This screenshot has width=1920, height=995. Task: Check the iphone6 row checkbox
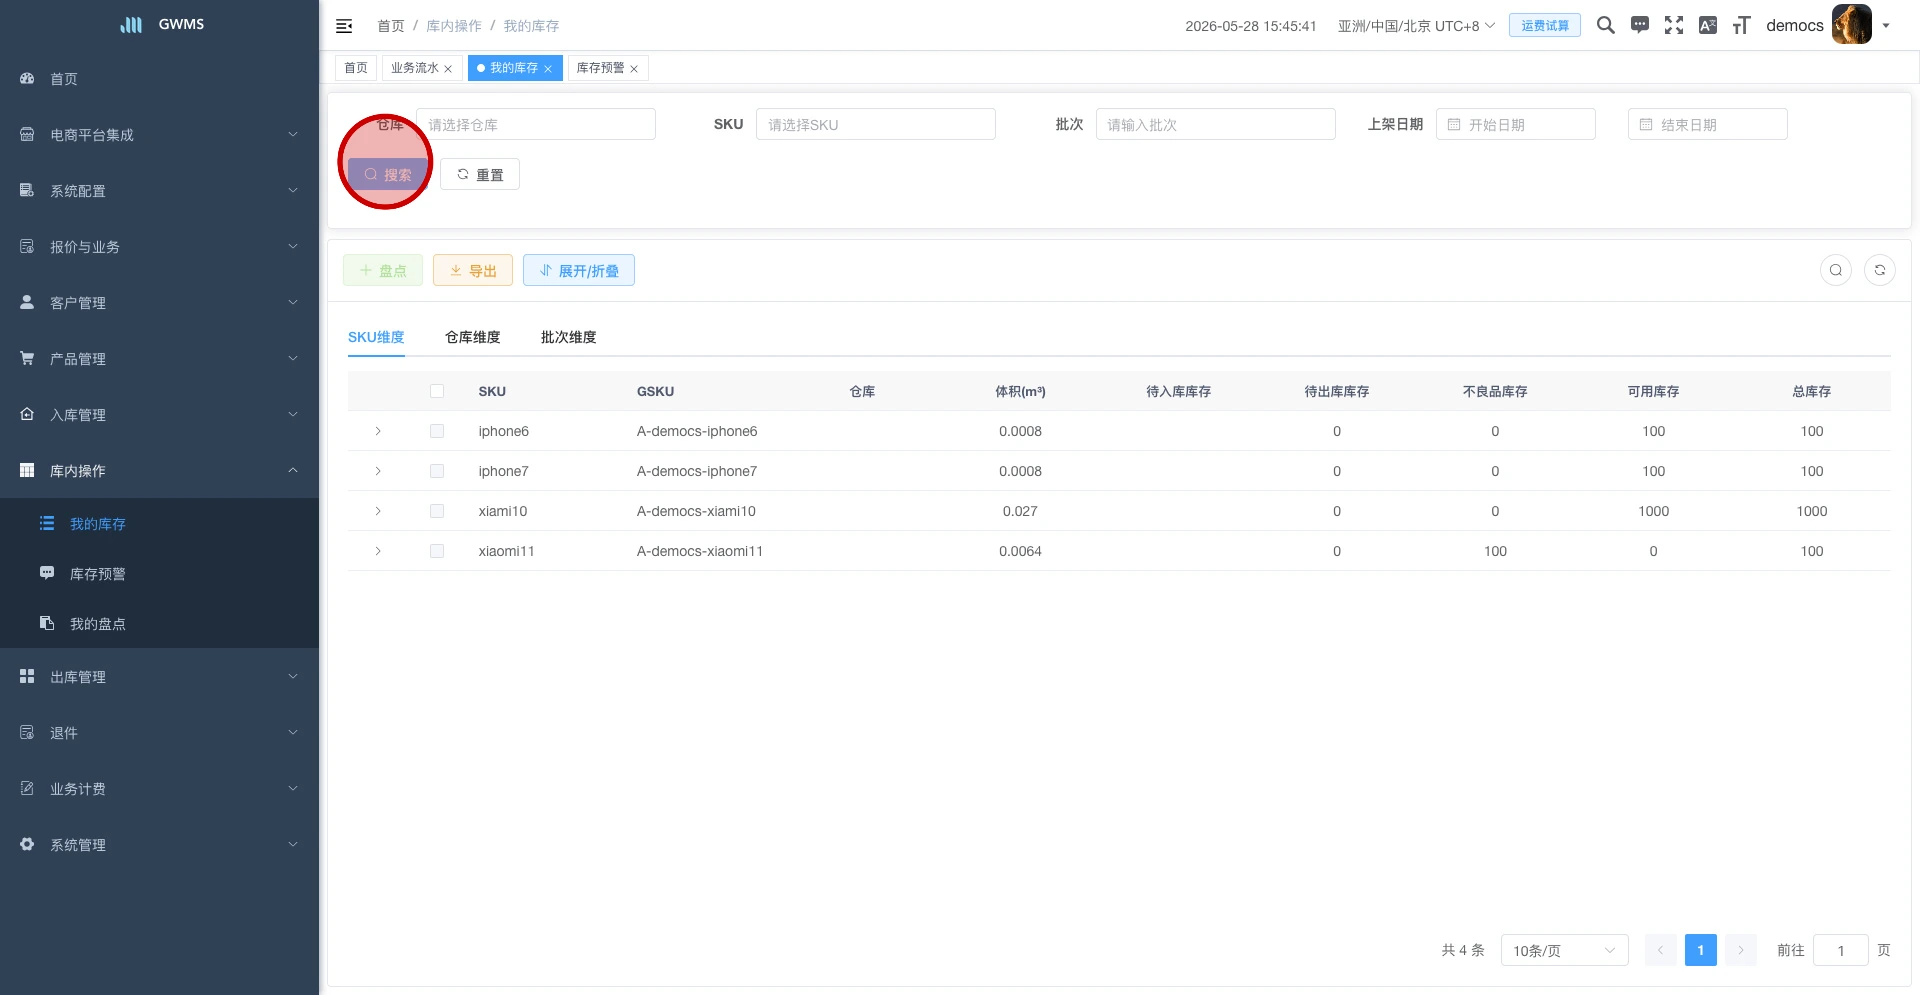437,431
